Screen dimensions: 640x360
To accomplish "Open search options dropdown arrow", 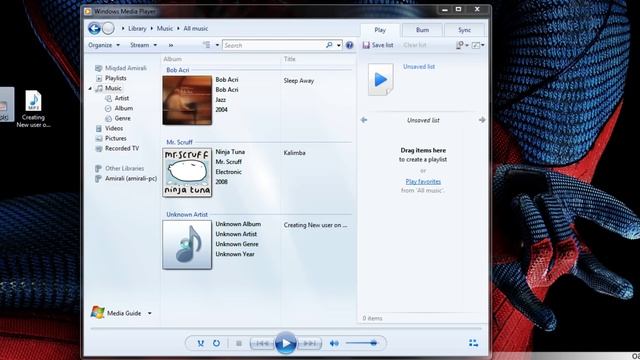I will (339, 45).
